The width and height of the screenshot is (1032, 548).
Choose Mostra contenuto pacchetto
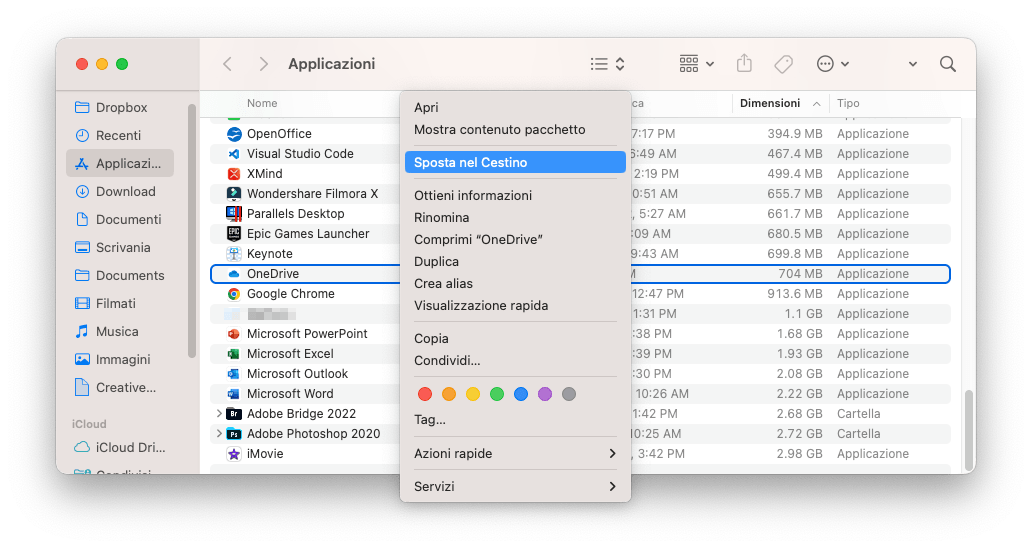515,130
